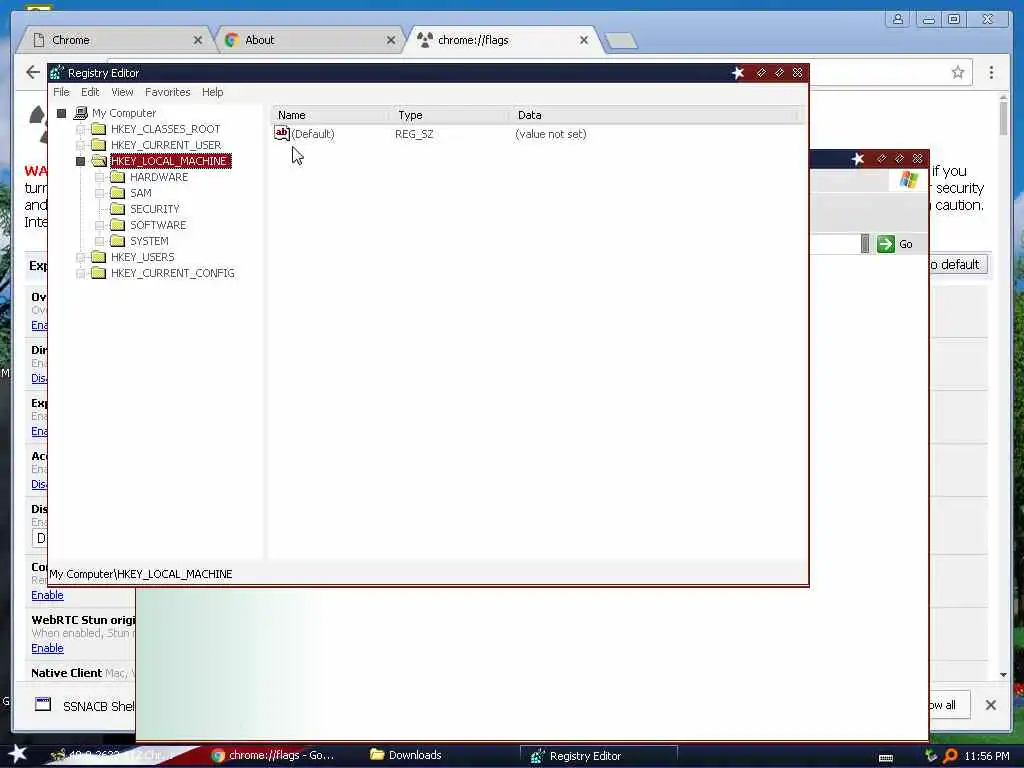Switch to chrome://flags taskbar button
The width and height of the screenshot is (1024, 768).
(274, 755)
